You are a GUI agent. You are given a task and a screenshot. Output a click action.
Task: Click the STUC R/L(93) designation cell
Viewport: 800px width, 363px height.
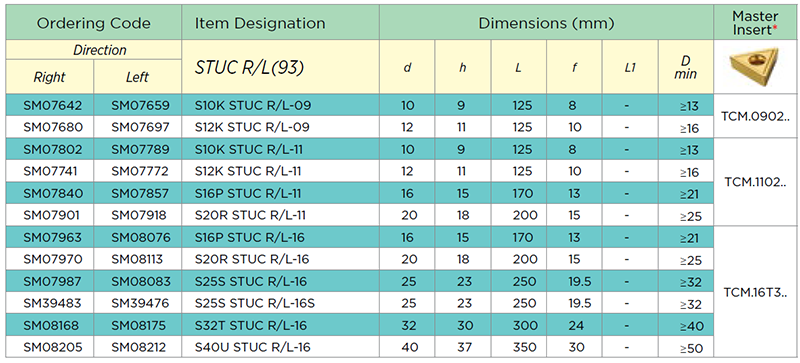tap(249, 68)
